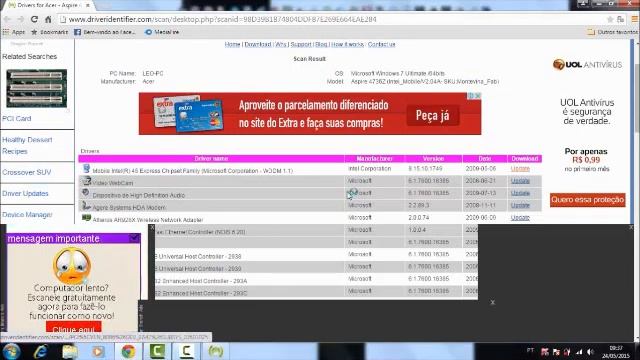Click the Atheros network adapter icon
This screenshot has height=360, width=640.
tap(86, 218)
